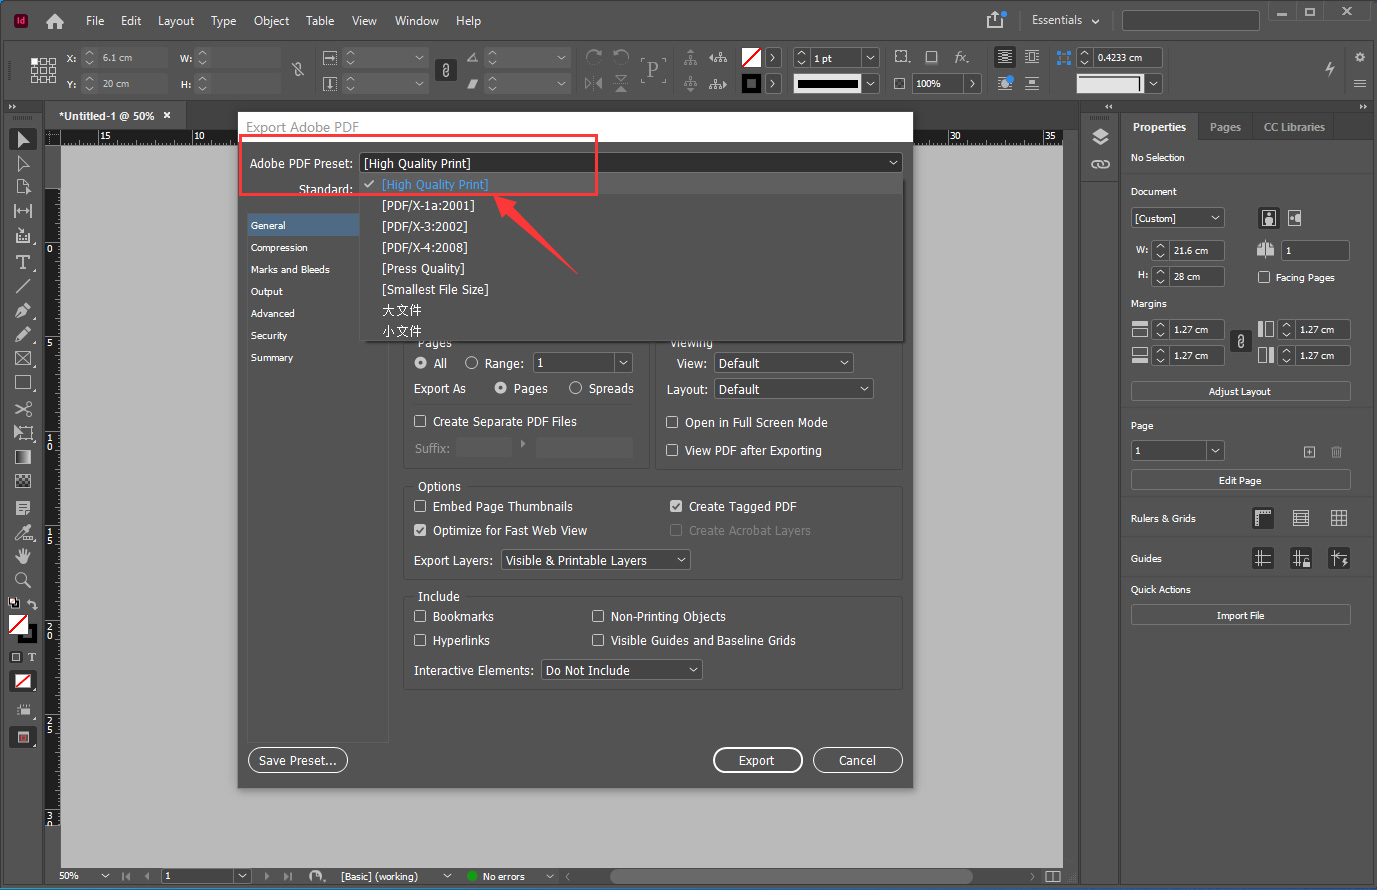Select the Rectangle tool
The image size is (1377, 890).
[23, 382]
